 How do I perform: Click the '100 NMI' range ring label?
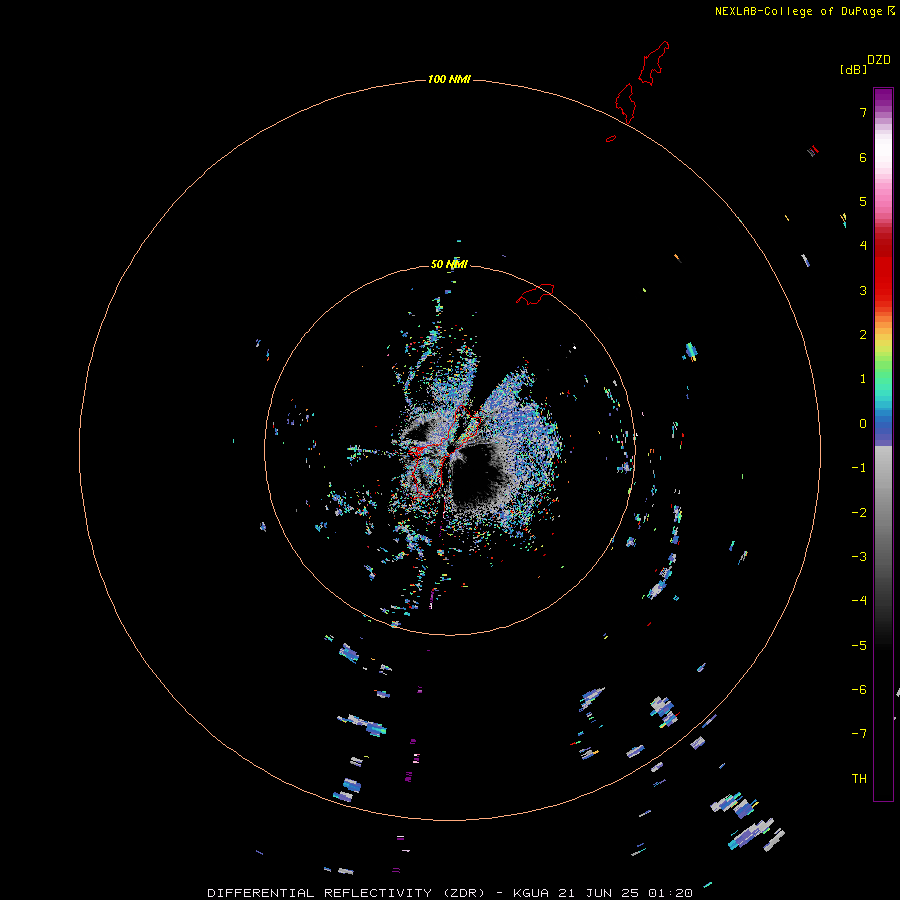click(x=449, y=79)
